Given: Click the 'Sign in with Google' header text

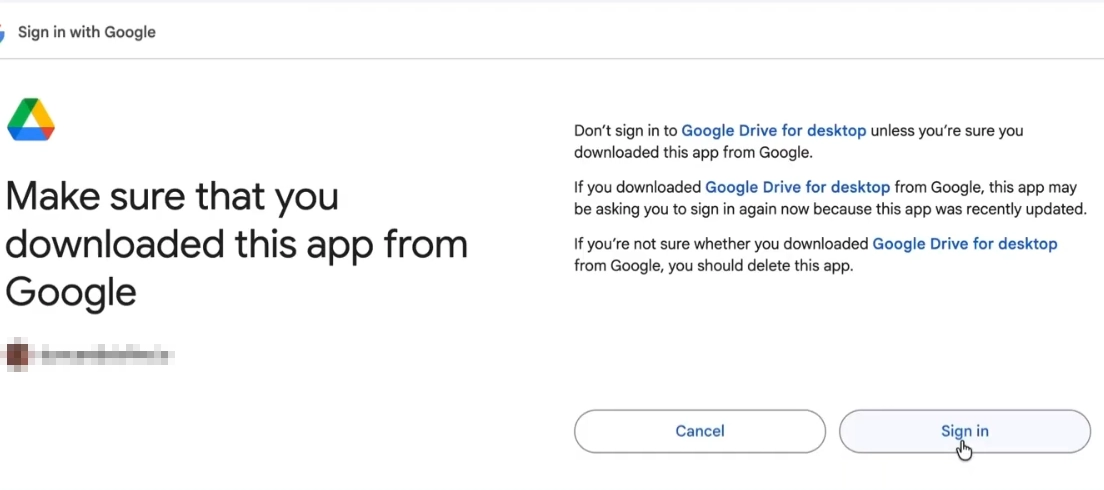Looking at the screenshot, I should [87, 32].
